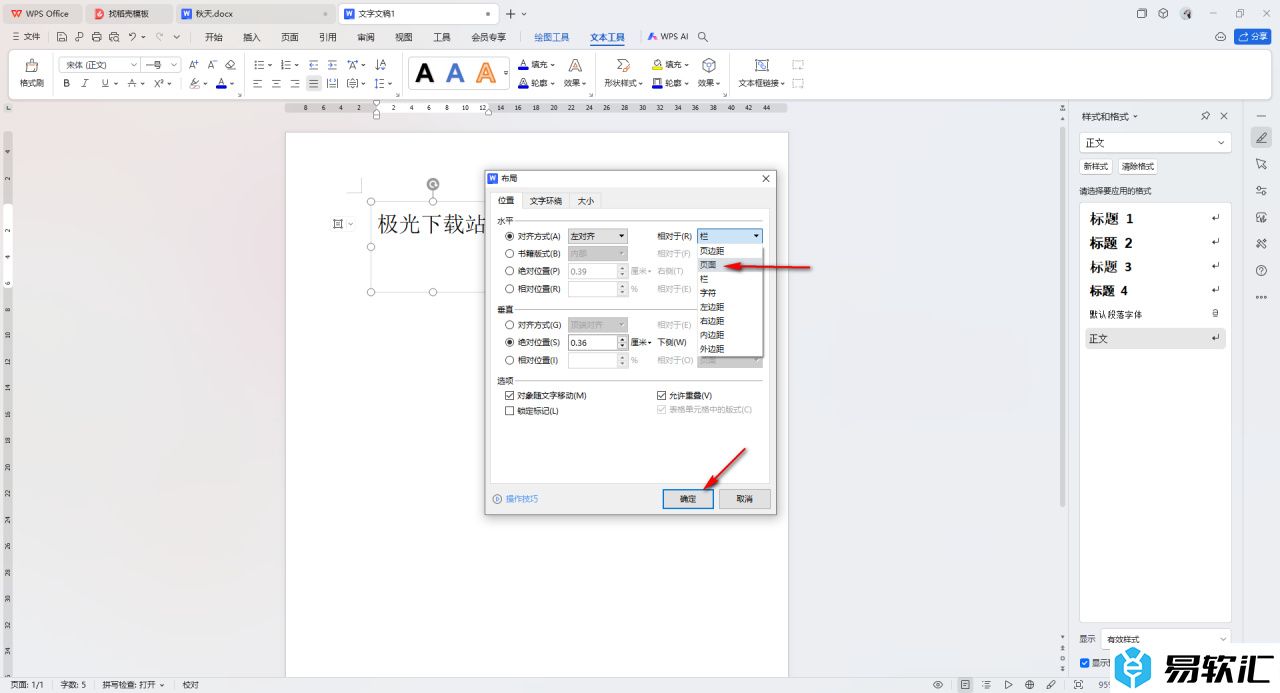1280x693 pixels.
Task: Decrease font size with A- icon
Action: click(212, 65)
